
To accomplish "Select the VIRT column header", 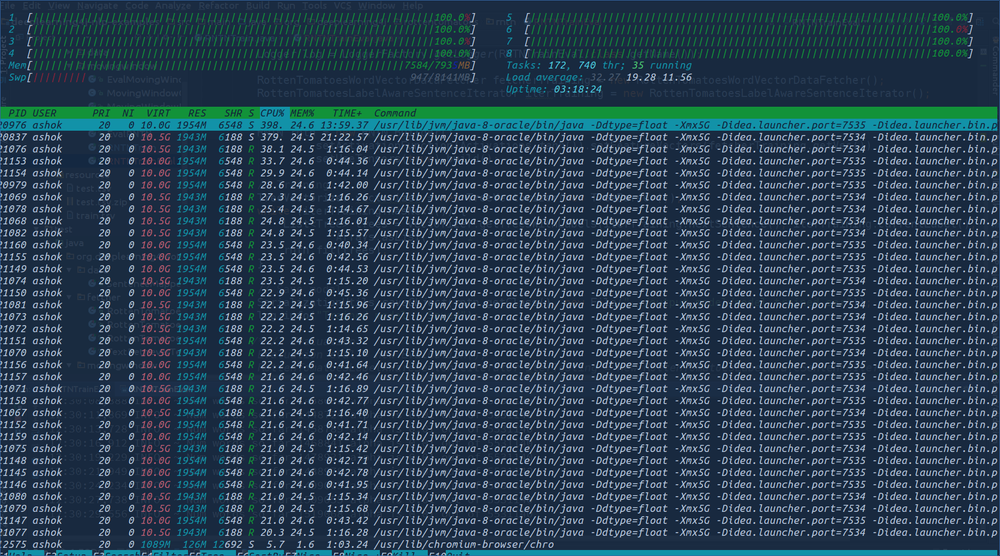I will (158, 113).
